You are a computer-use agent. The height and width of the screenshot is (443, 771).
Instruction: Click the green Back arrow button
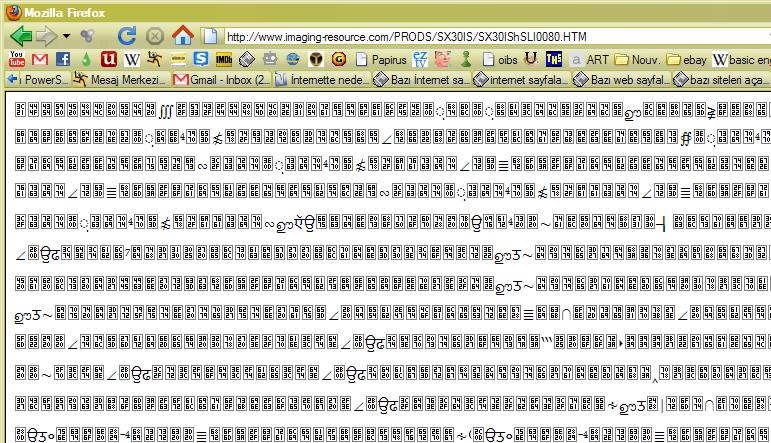click(19, 36)
